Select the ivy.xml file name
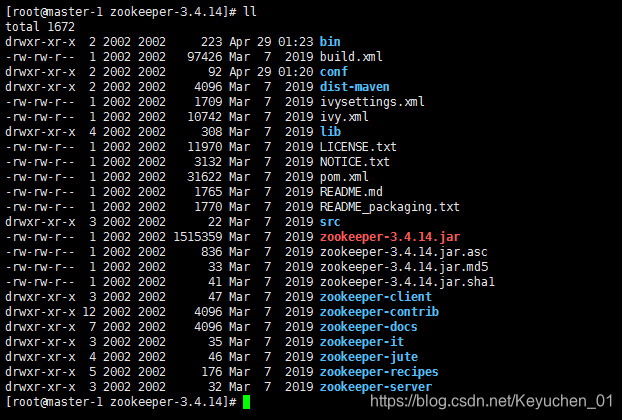Image resolution: width=622 pixels, height=420 pixels. click(344, 117)
